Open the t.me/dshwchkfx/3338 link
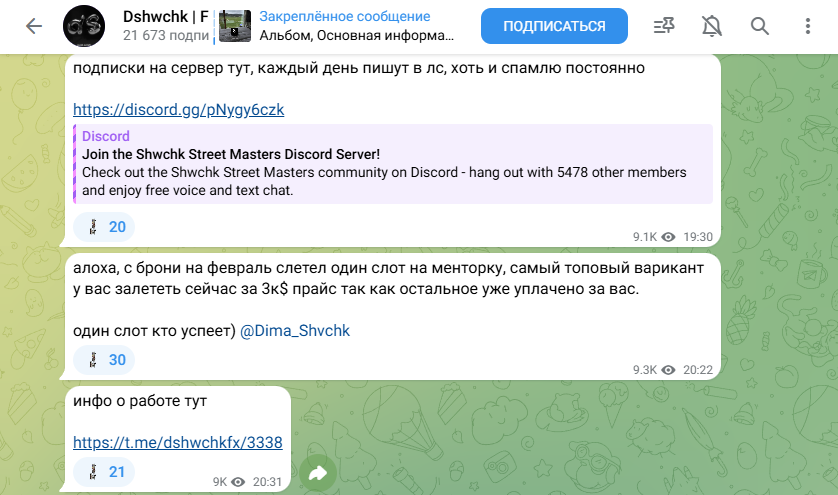This screenshot has width=838, height=495. (x=178, y=443)
